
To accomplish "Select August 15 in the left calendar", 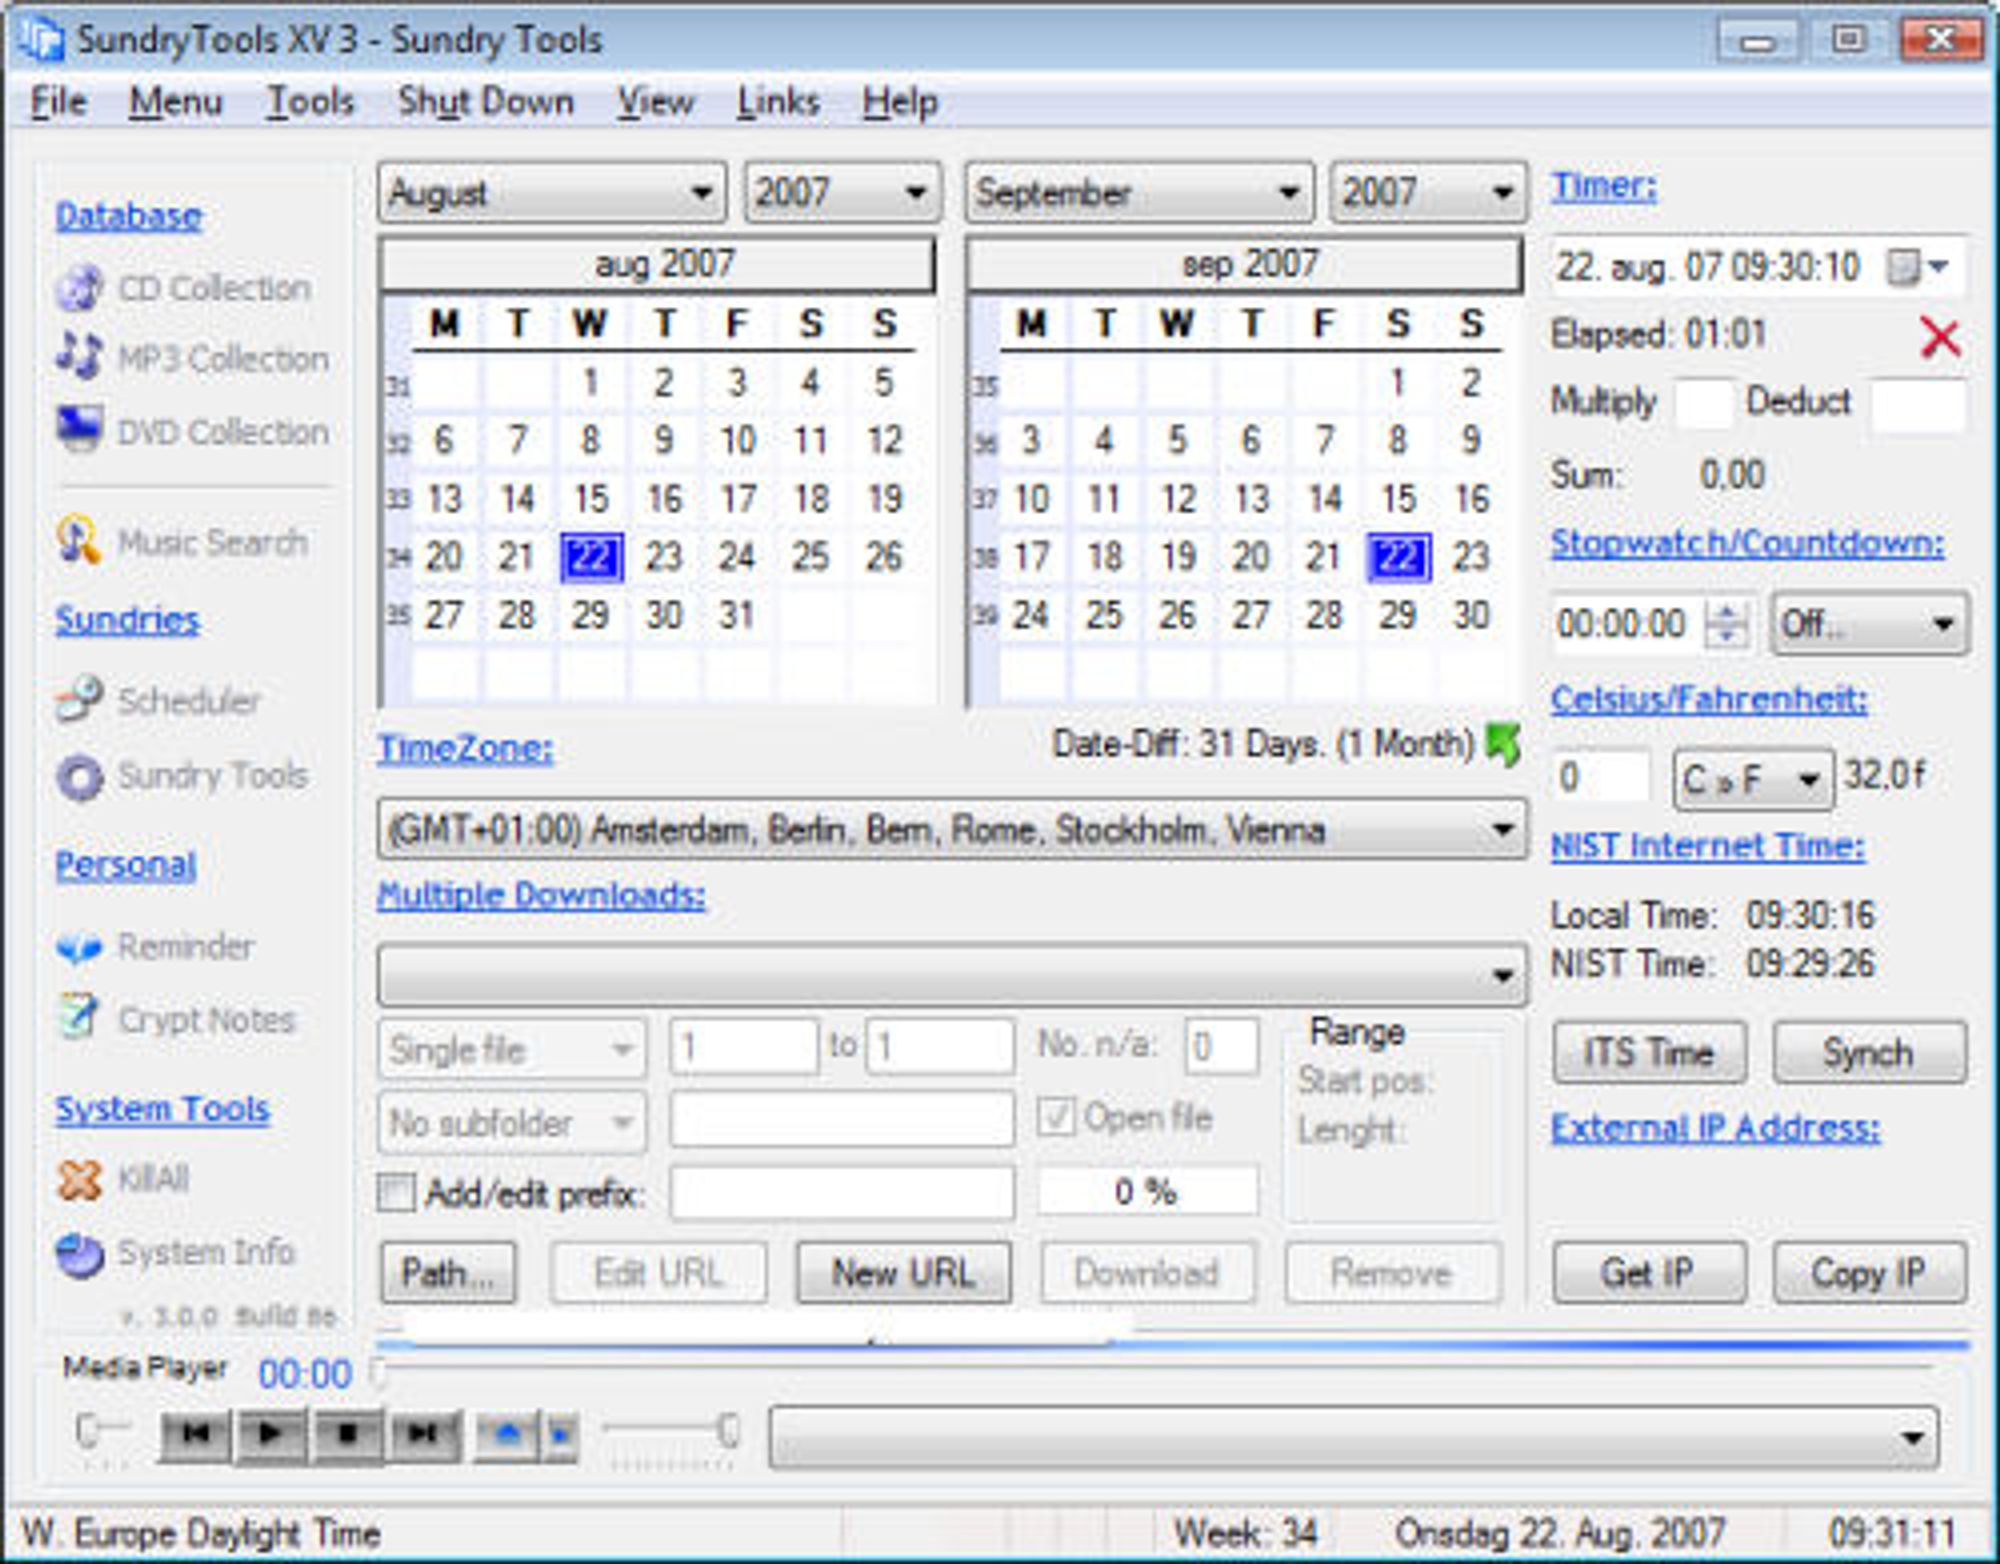I will [x=591, y=499].
